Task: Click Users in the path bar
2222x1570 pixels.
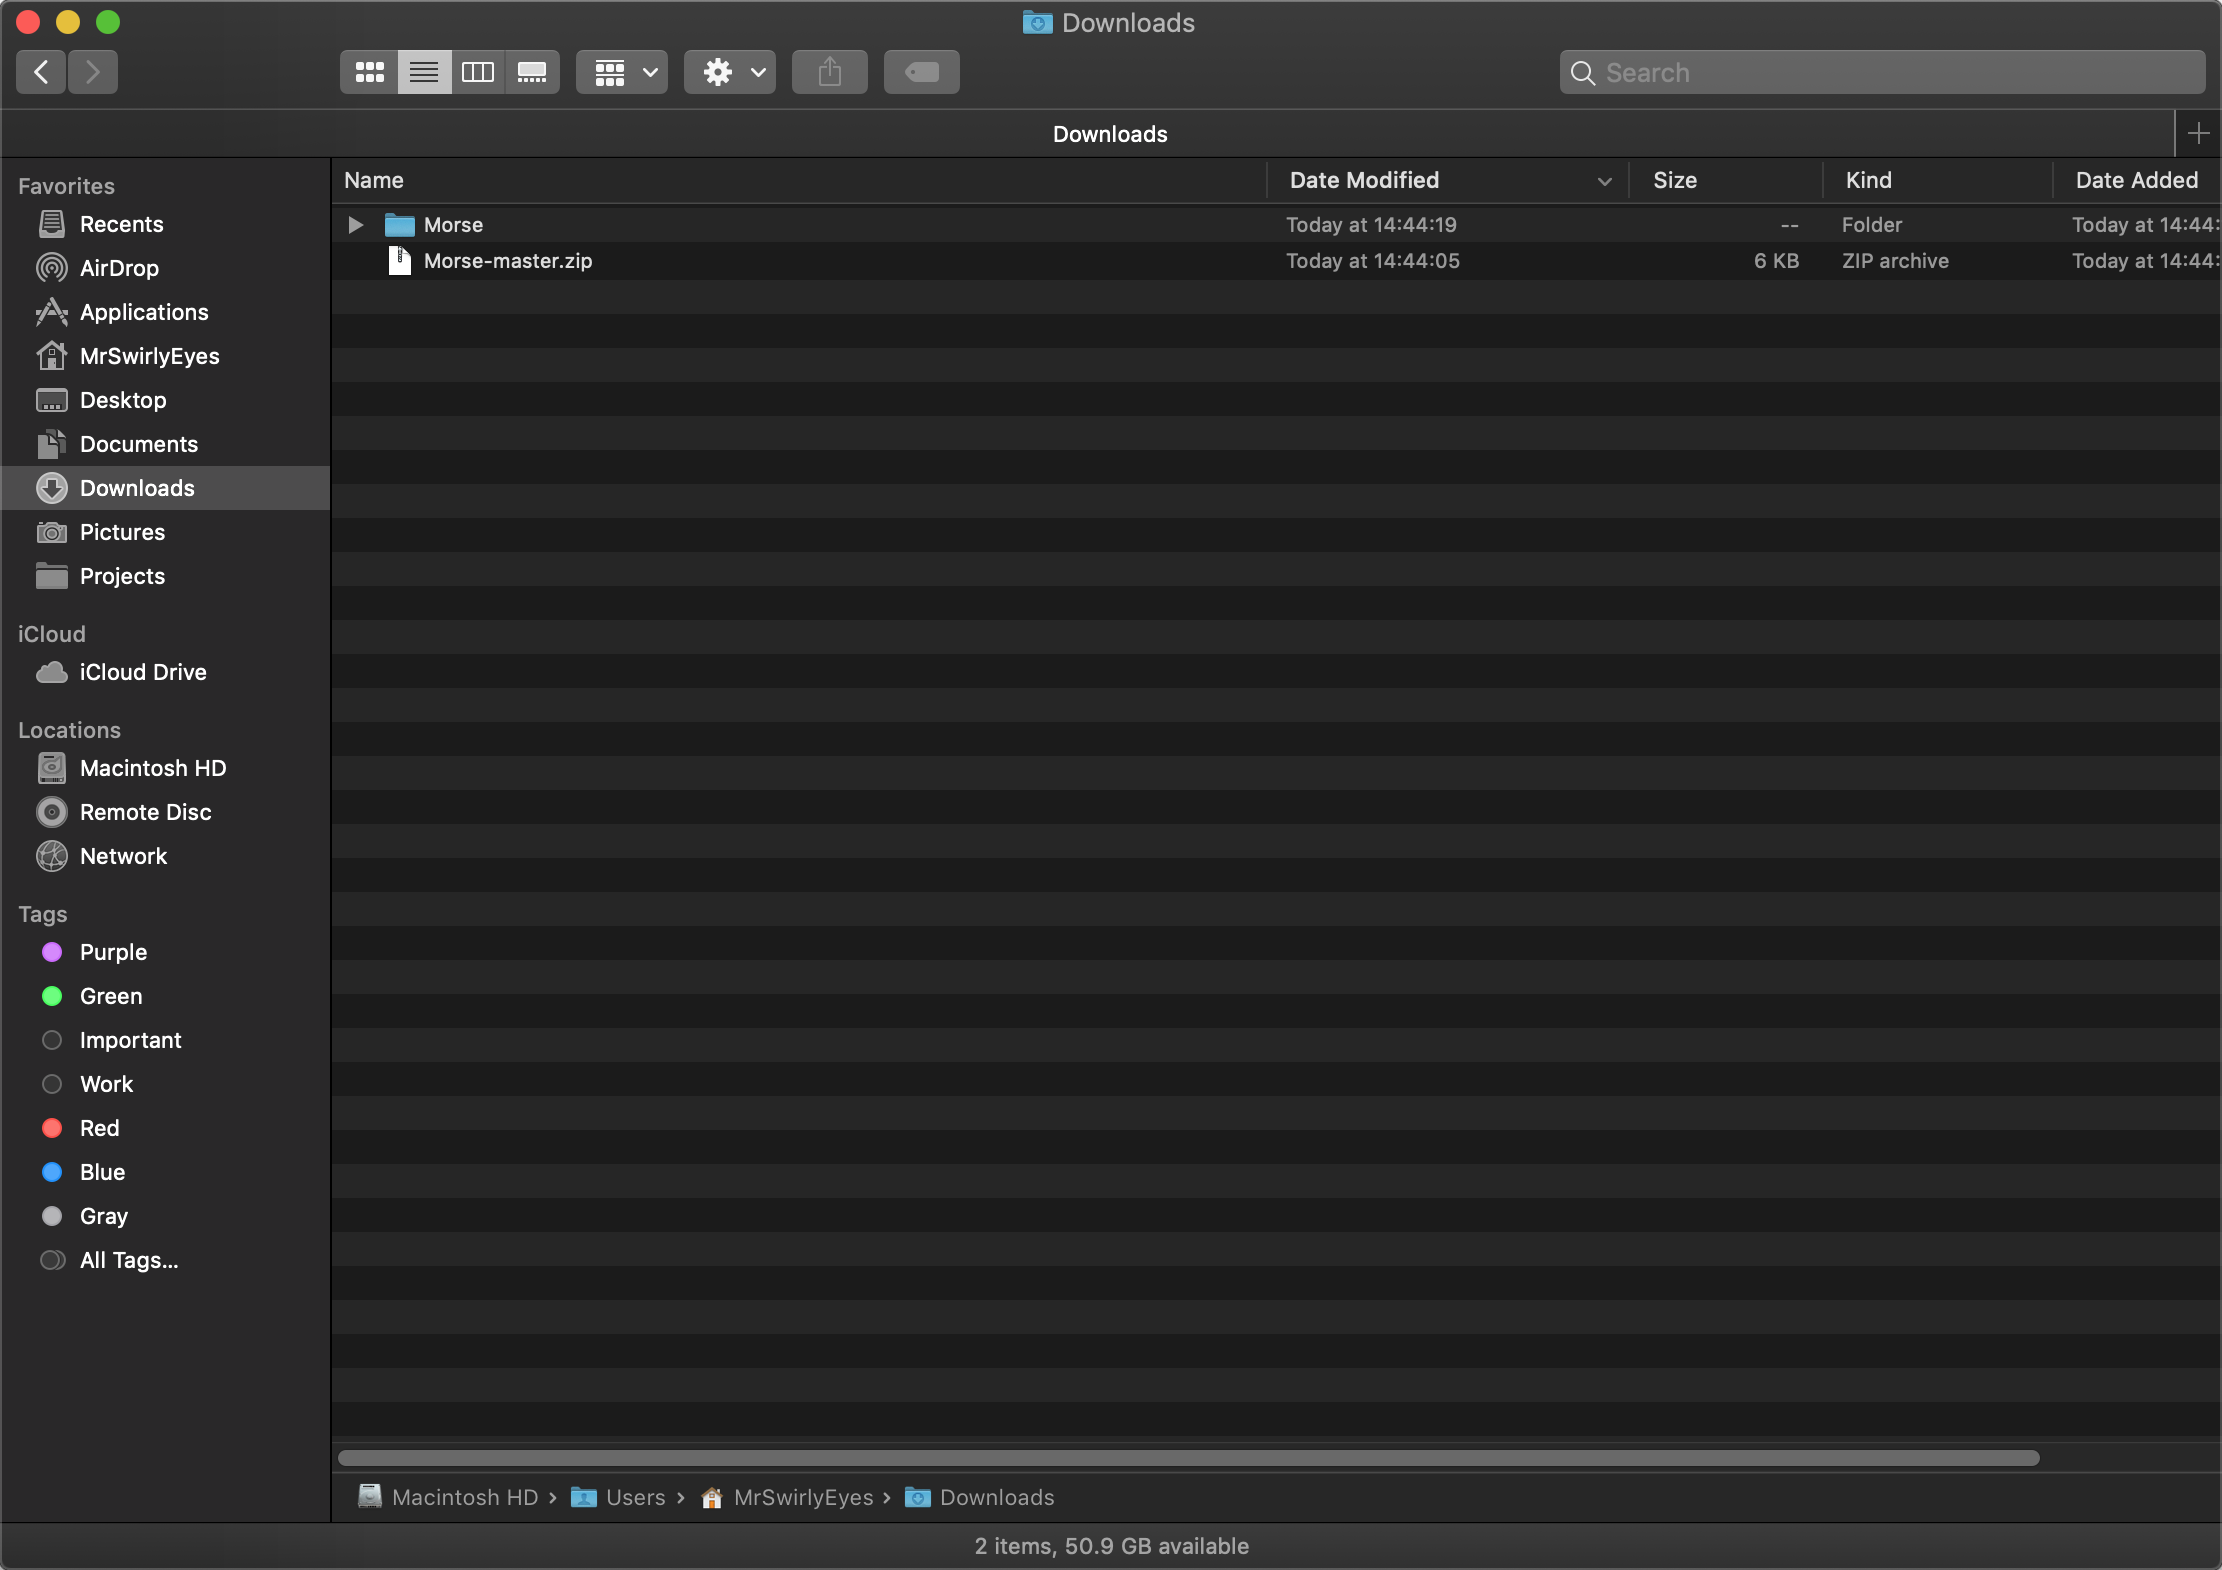Action: [635, 1497]
